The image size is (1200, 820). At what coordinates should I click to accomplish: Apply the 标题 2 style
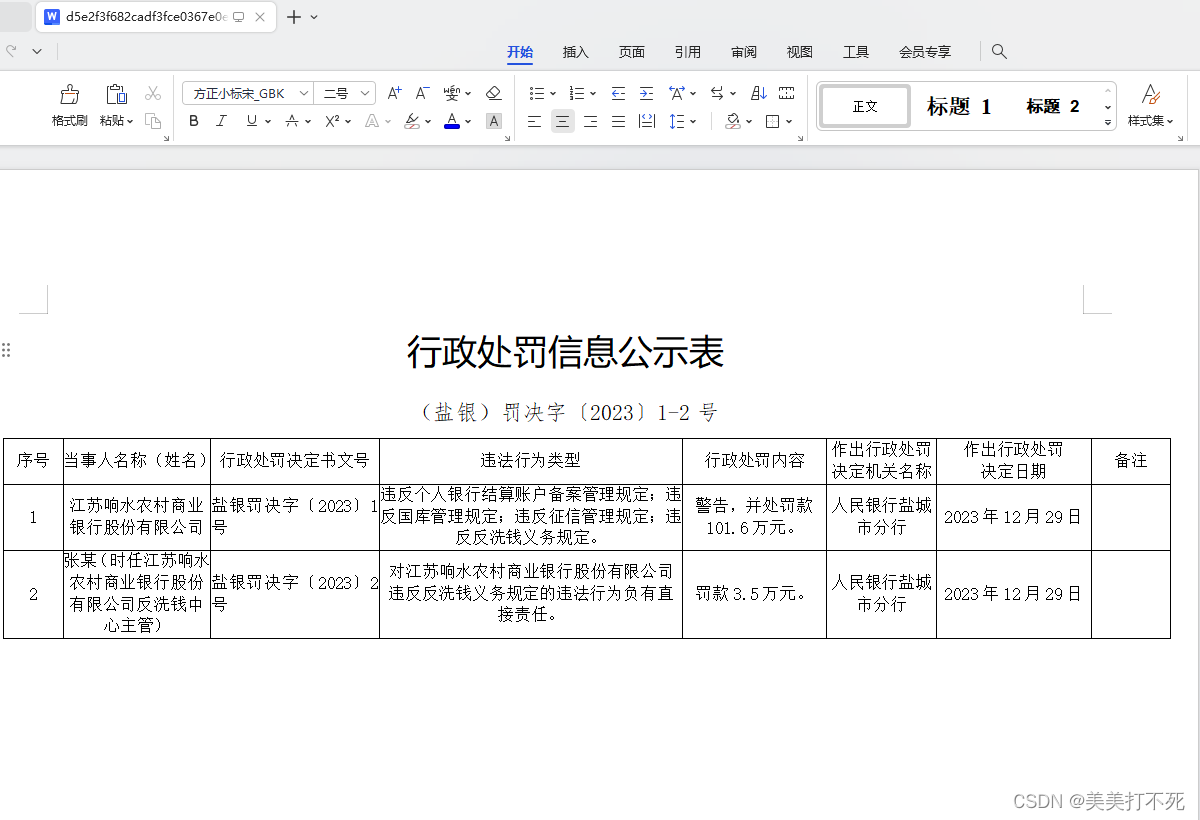[1052, 106]
